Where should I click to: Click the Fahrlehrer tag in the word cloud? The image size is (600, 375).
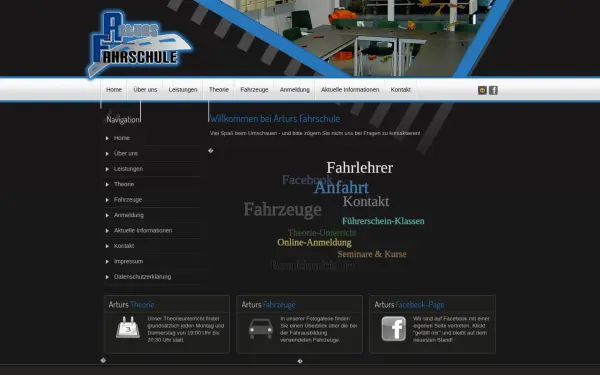[x=360, y=168]
